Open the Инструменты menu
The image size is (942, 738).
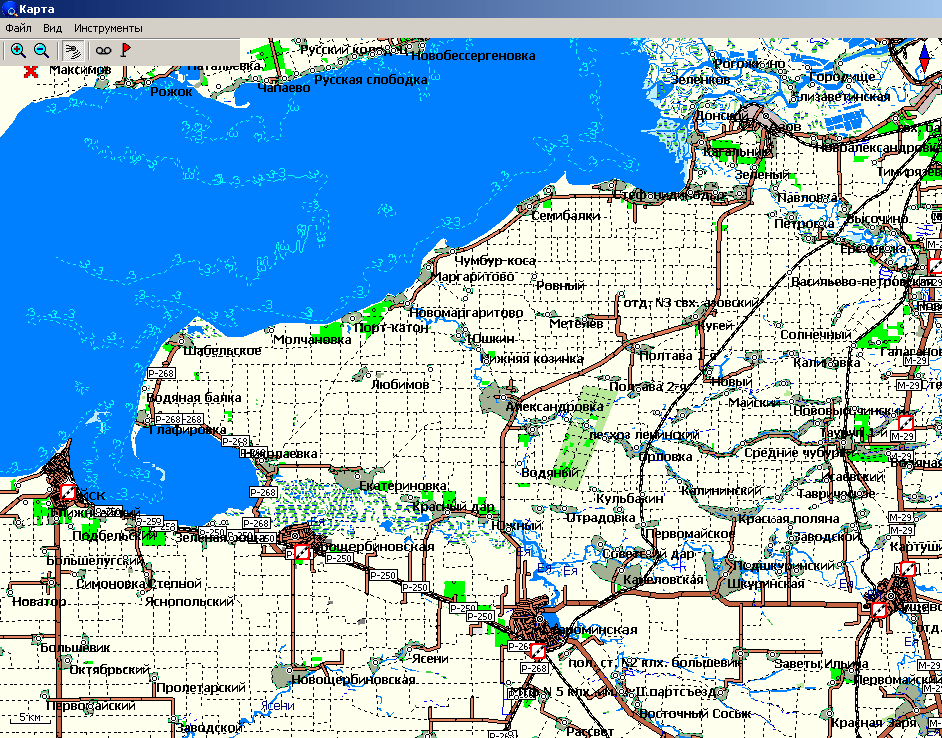(x=108, y=28)
